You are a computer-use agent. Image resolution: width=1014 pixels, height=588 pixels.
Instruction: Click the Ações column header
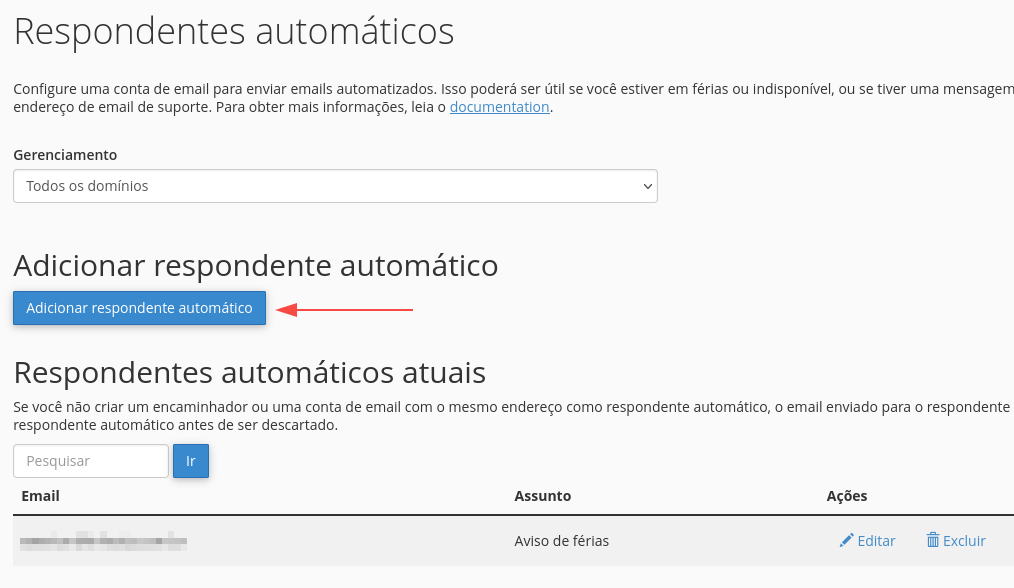coord(847,496)
